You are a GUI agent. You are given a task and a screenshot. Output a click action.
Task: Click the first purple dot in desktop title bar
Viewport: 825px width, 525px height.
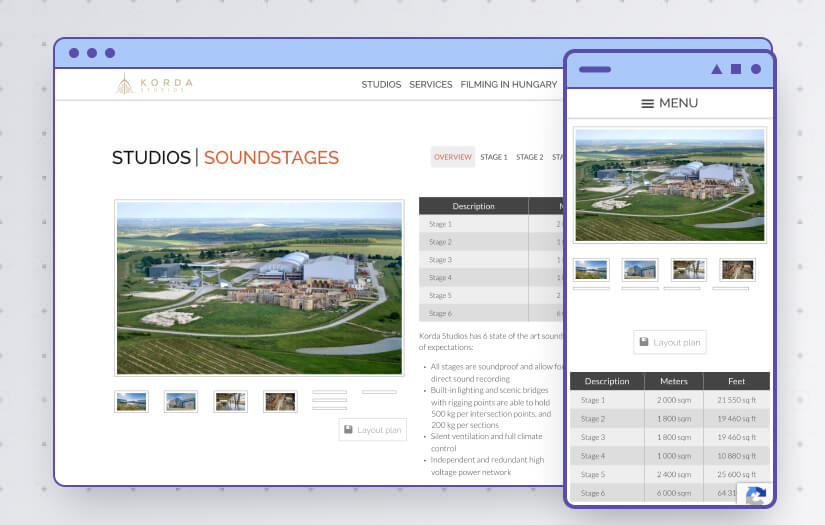(x=74, y=53)
